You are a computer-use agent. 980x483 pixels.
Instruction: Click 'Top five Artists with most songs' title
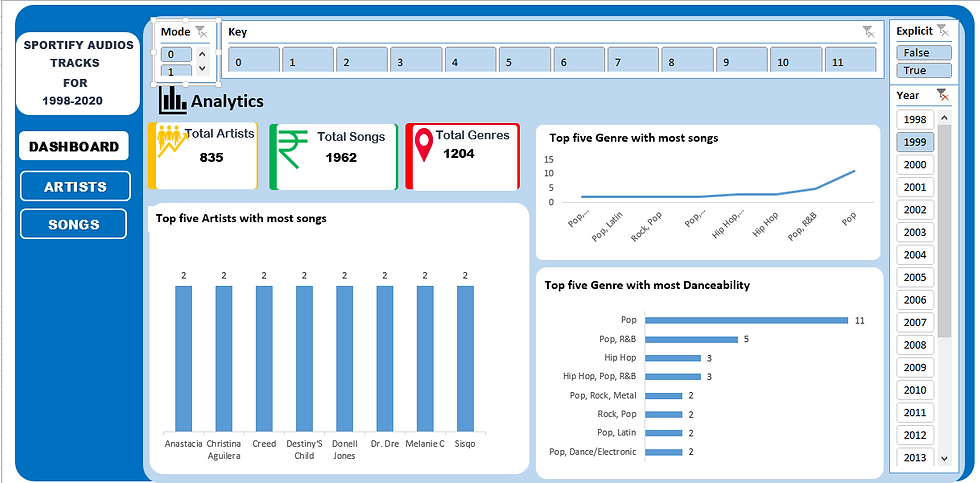[x=241, y=218]
